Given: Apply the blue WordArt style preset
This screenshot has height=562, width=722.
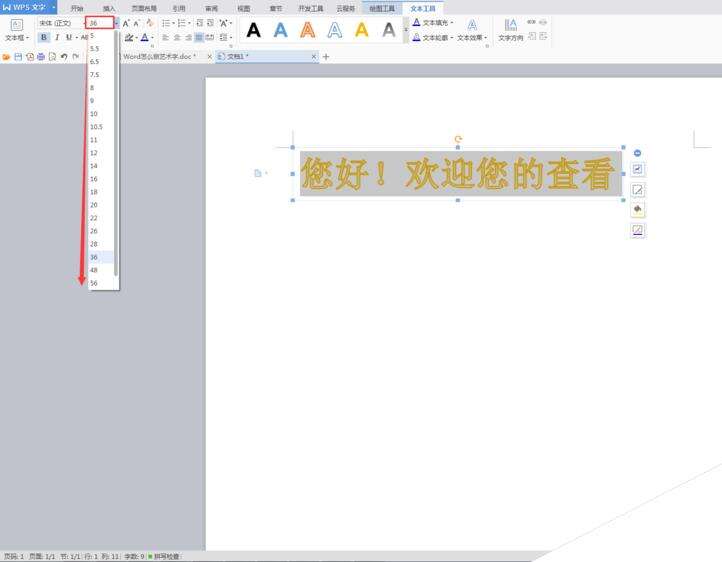Looking at the screenshot, I should [x=280, y=30].
